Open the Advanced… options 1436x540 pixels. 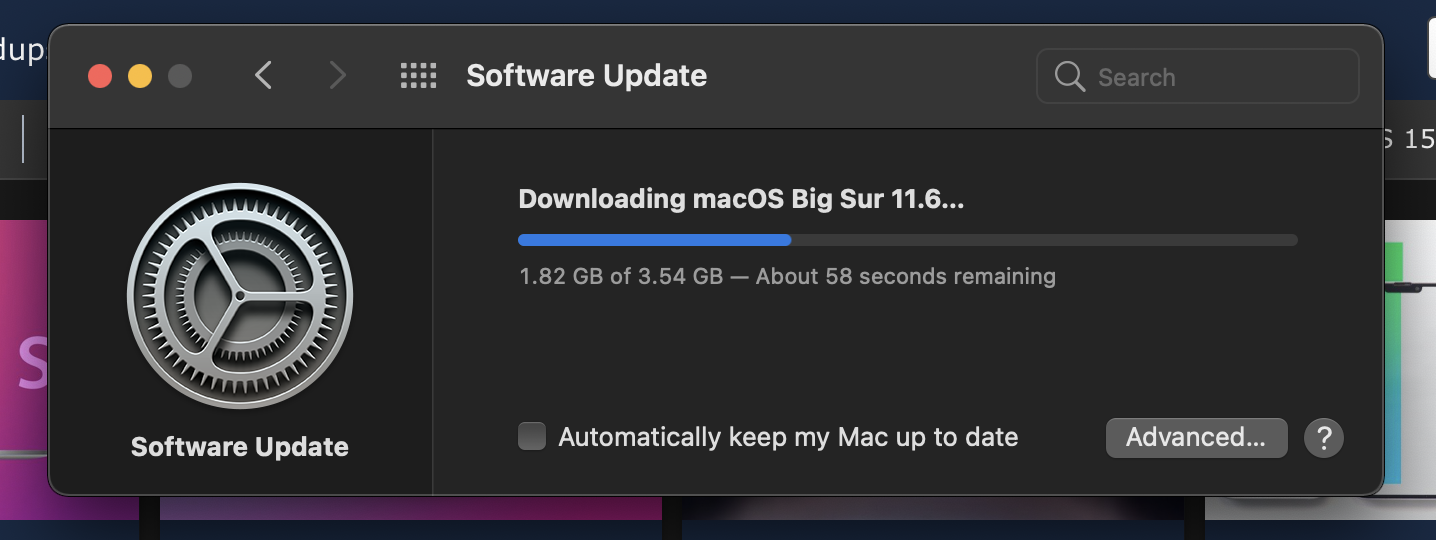click(x=1196, y=438)
